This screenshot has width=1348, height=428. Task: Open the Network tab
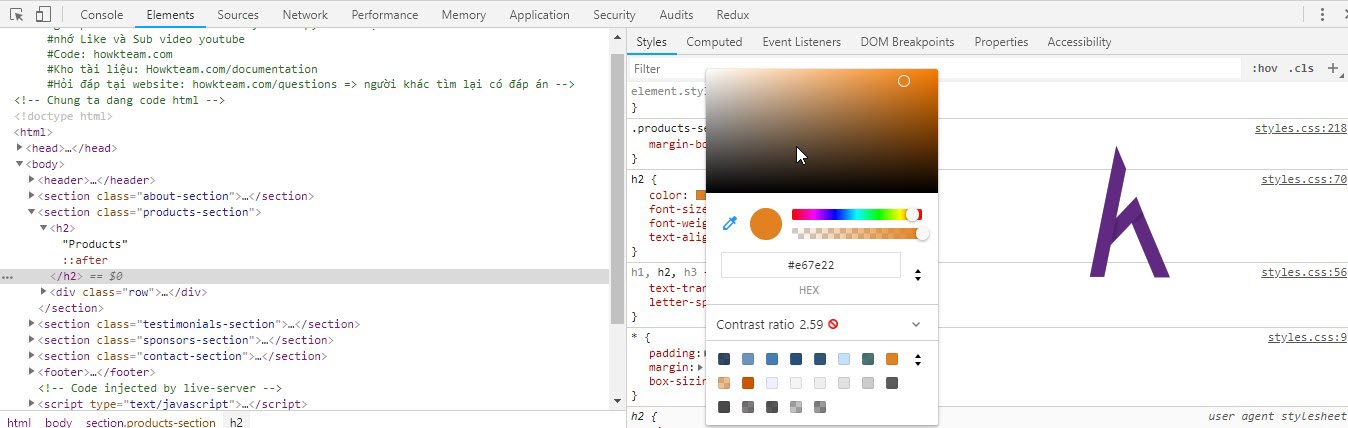click(x=305, y=15)
